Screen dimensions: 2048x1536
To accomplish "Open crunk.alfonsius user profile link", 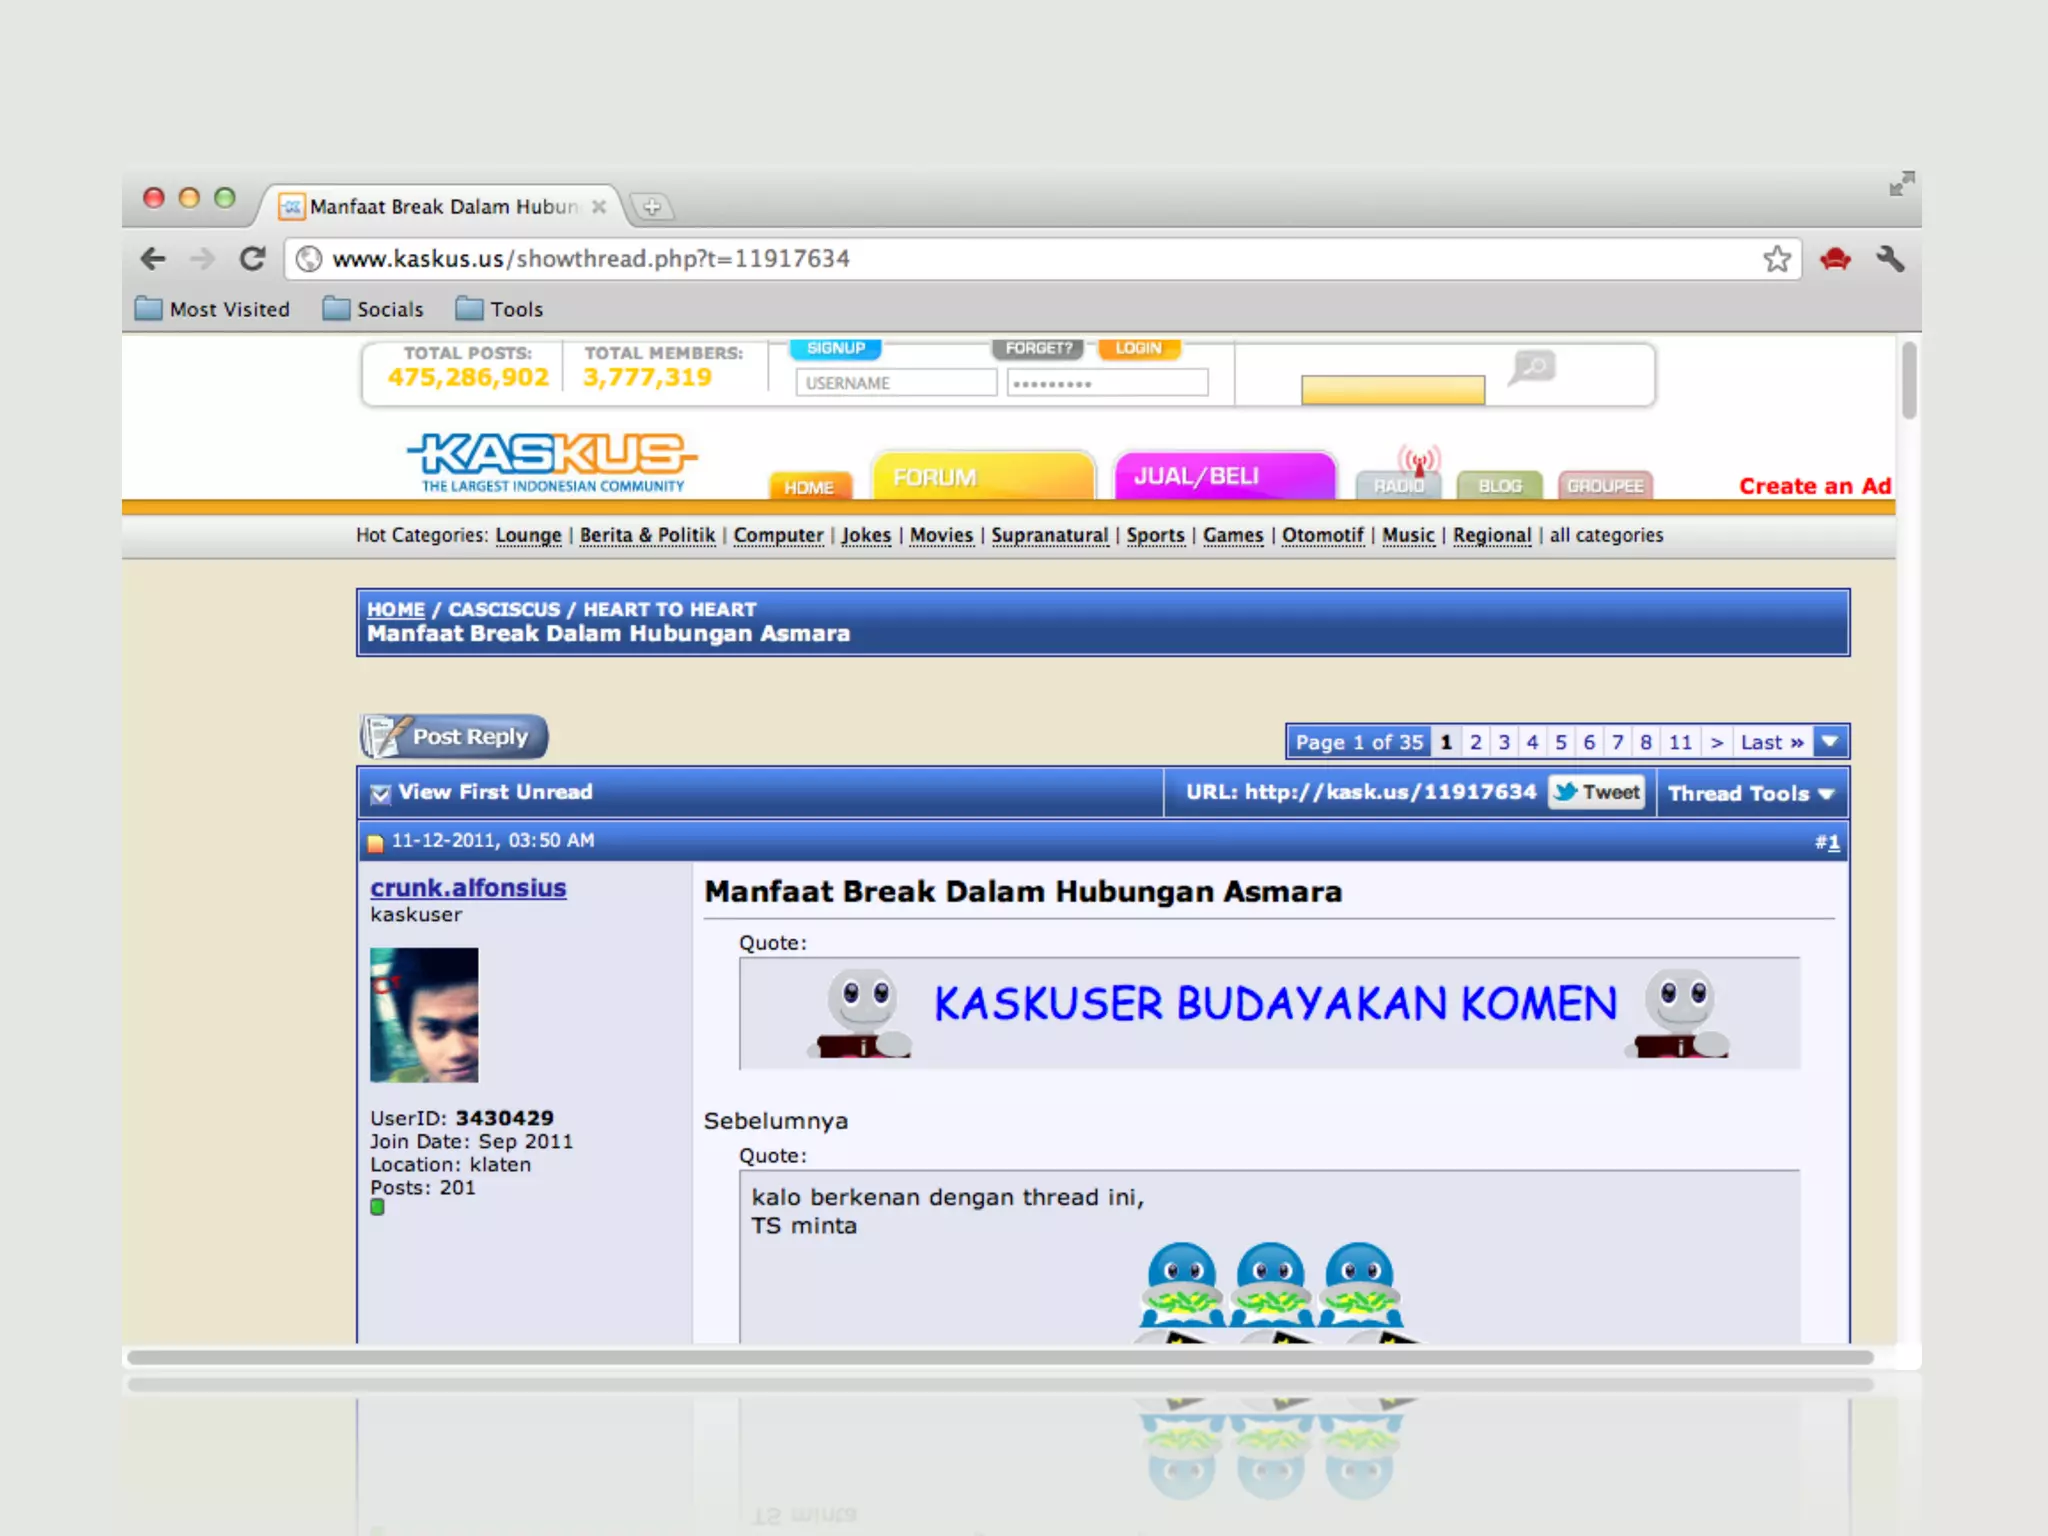I will [x=468, y=888].
